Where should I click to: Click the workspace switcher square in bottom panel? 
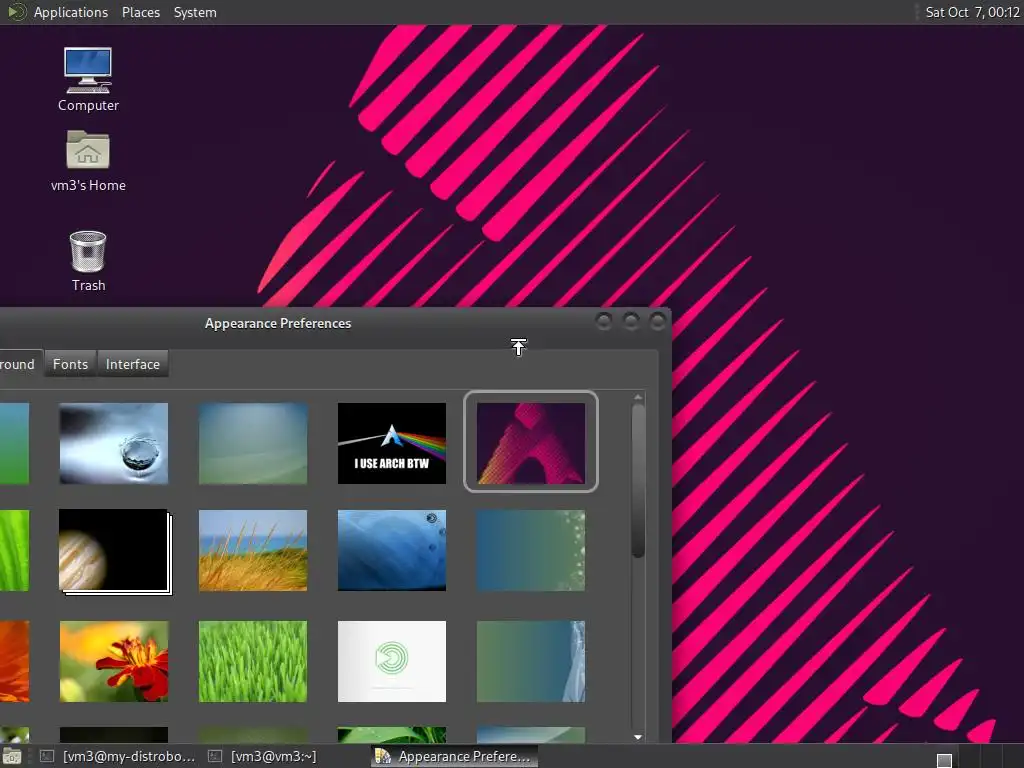tap(944, 760)
